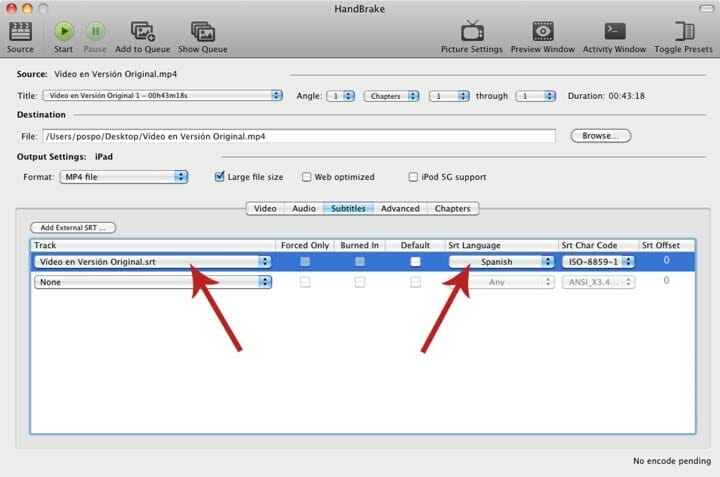The image size is (720, 477).
Task: Click the Forced Only column header
Action: click(305, 245)
